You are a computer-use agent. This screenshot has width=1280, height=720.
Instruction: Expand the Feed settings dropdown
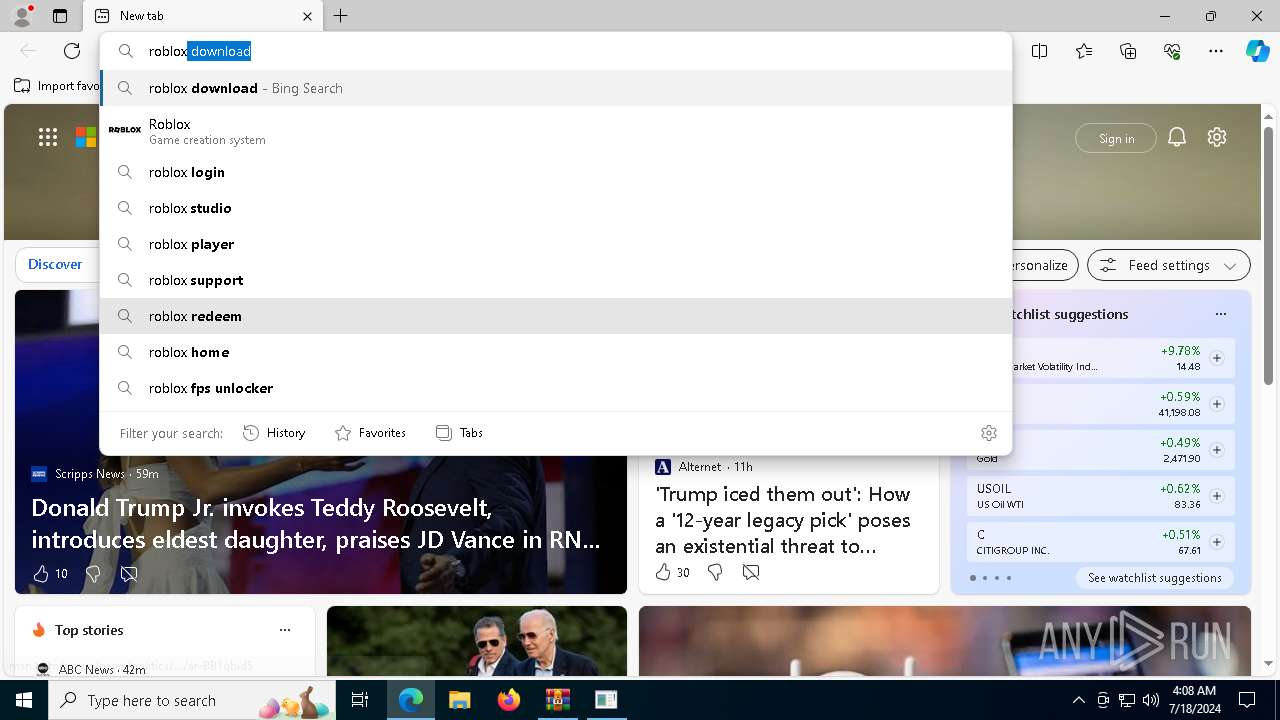(1168, 265)
